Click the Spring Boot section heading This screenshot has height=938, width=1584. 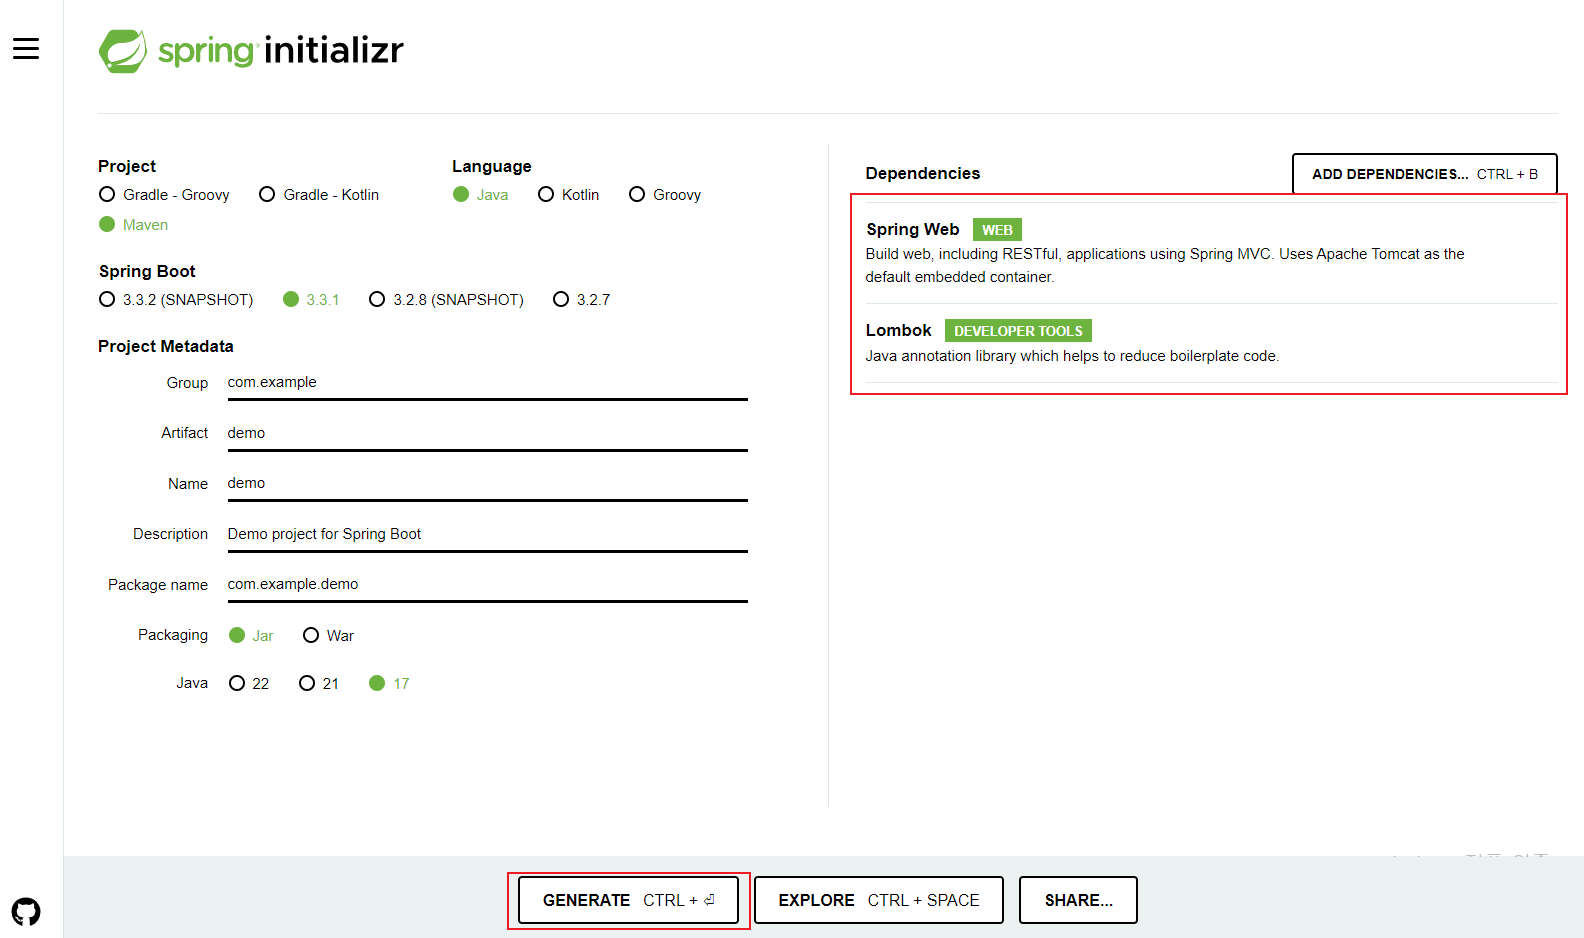(147, 272)
